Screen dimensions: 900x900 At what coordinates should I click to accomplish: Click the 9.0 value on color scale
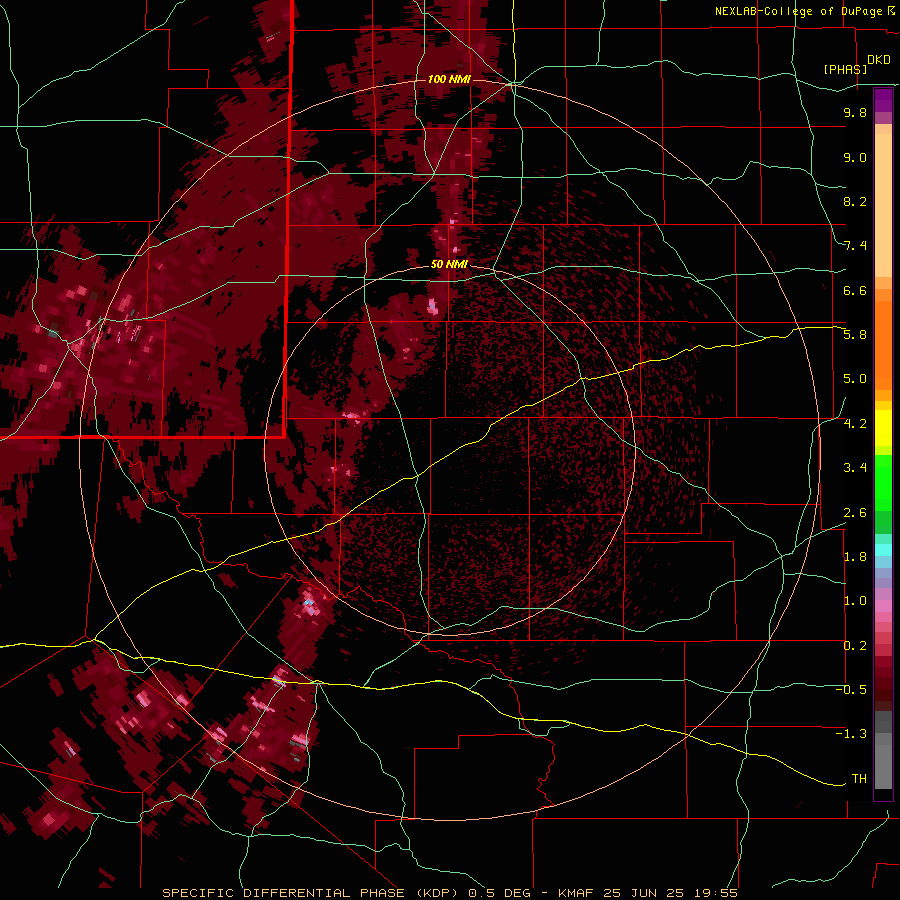855,157
